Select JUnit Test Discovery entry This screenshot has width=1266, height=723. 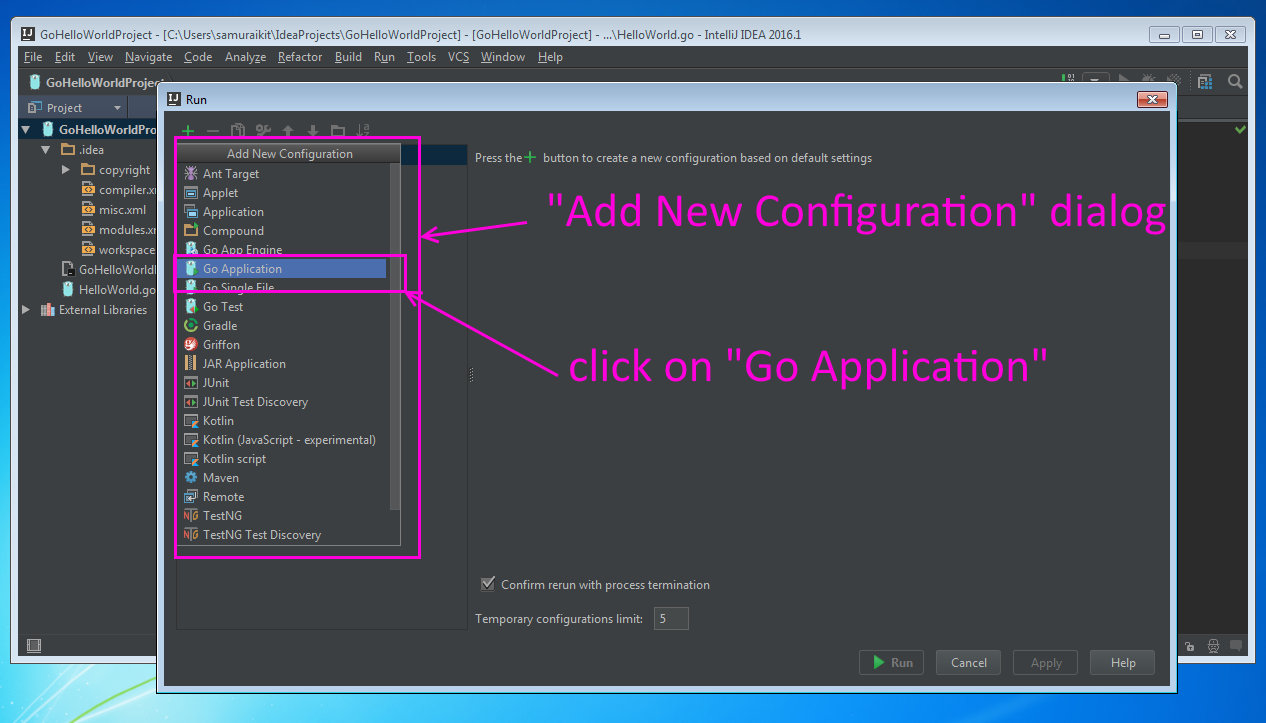point(281,402)
